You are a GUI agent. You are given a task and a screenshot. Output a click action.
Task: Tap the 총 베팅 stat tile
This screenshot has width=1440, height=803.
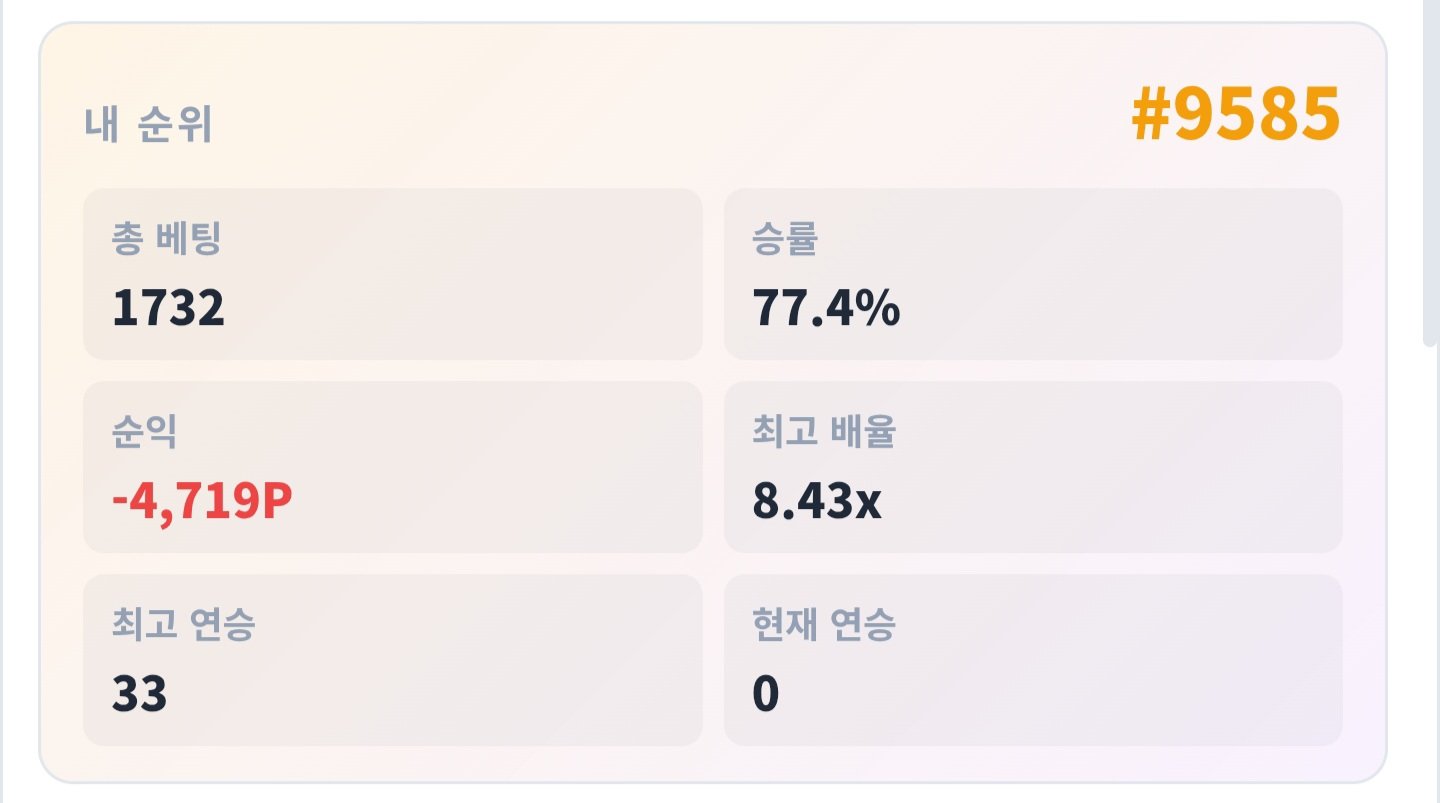393,274
